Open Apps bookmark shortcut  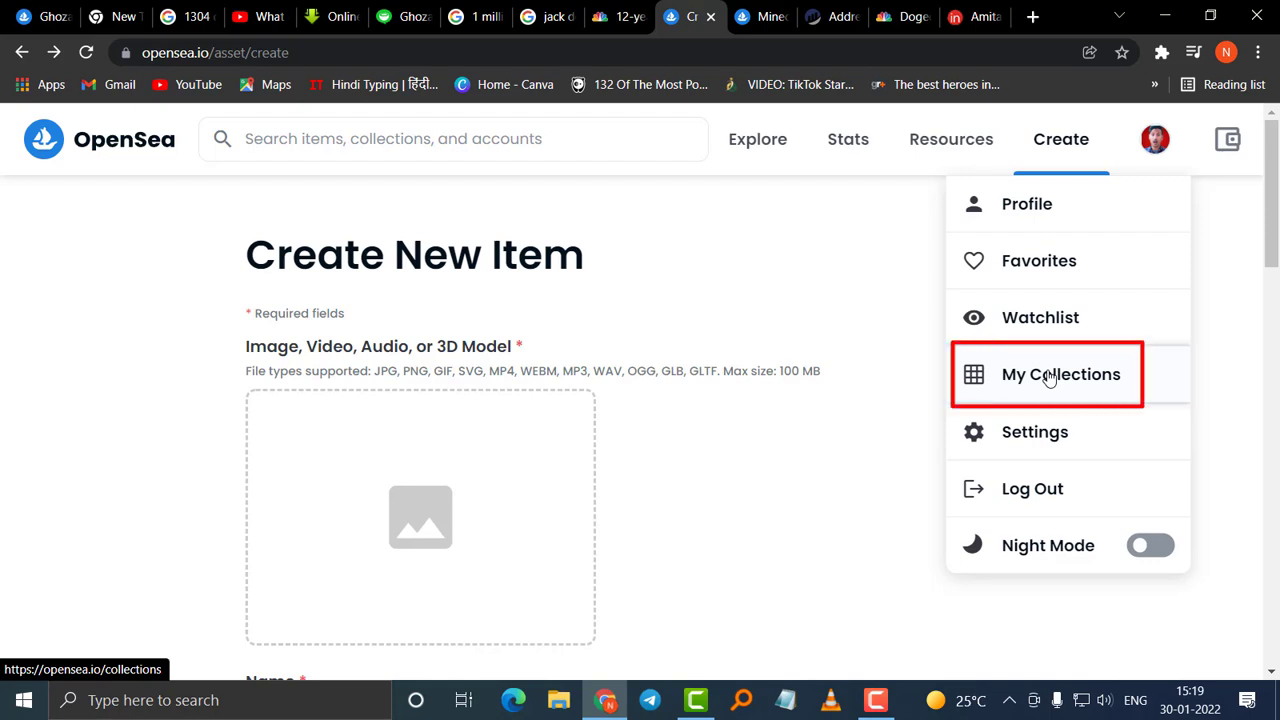click(40, 84)
